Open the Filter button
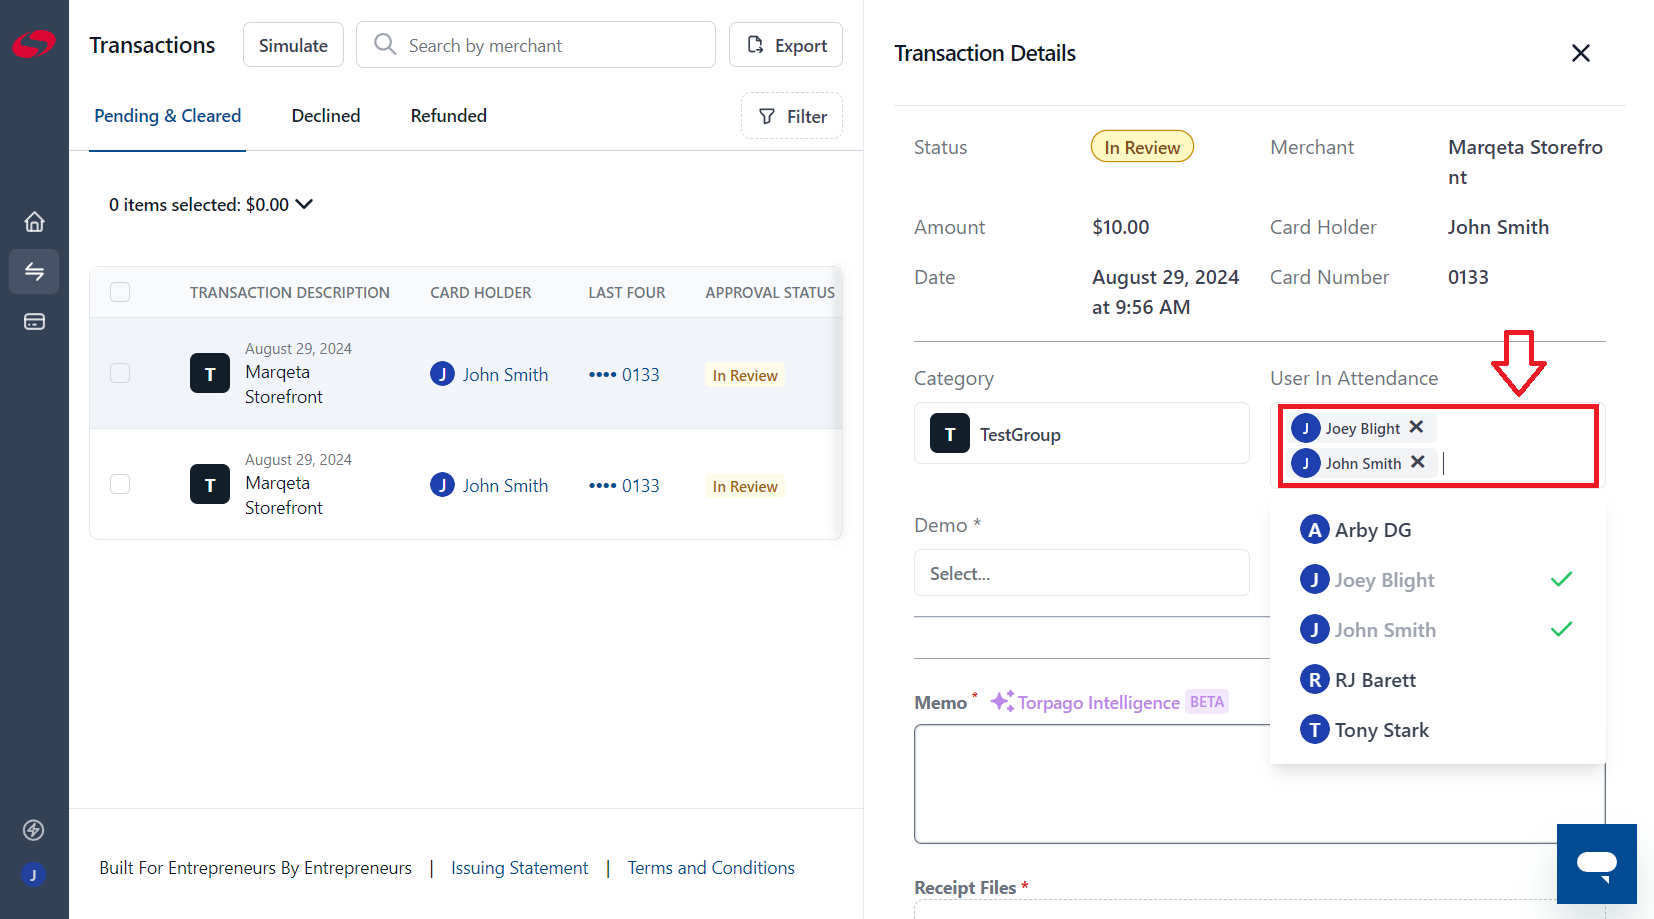 (x=792, y=116)
